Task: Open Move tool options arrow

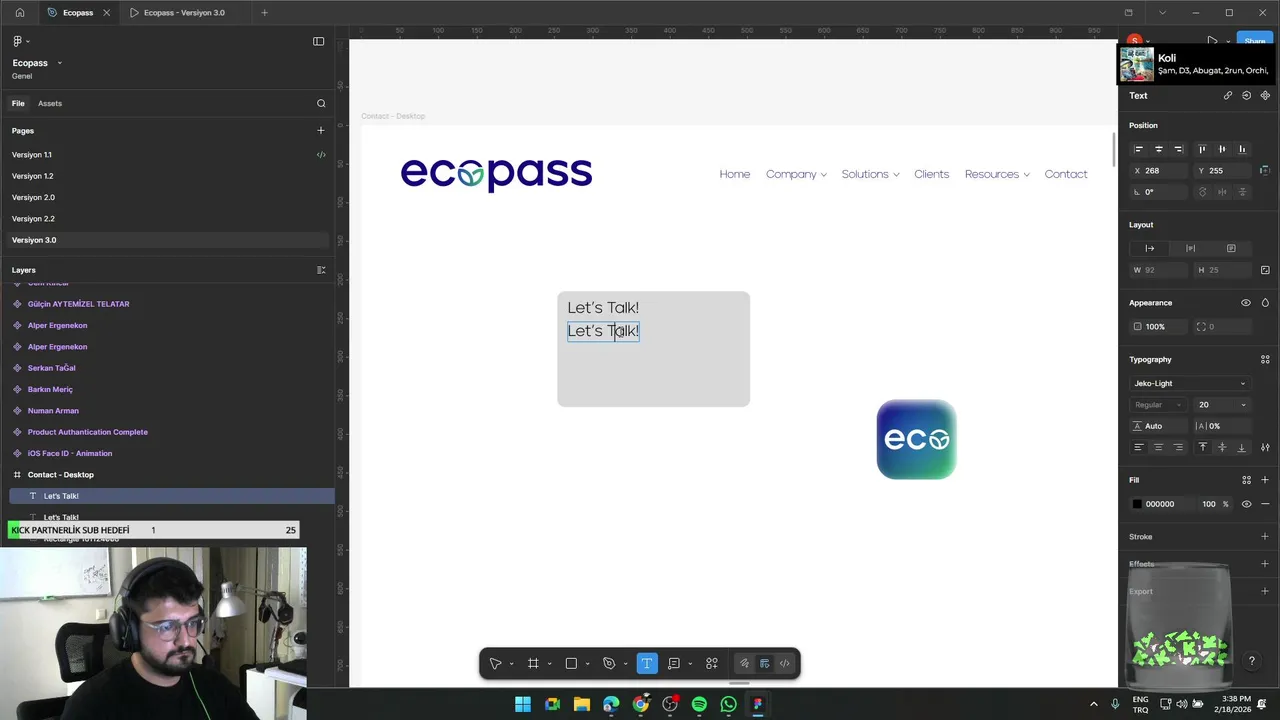Action: pyautogui.click(x=511, y=664)
